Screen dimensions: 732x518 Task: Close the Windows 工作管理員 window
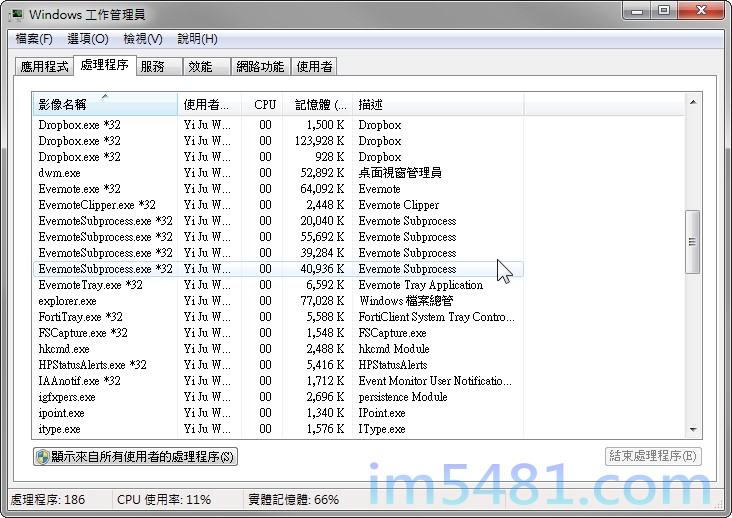point(701,10)
